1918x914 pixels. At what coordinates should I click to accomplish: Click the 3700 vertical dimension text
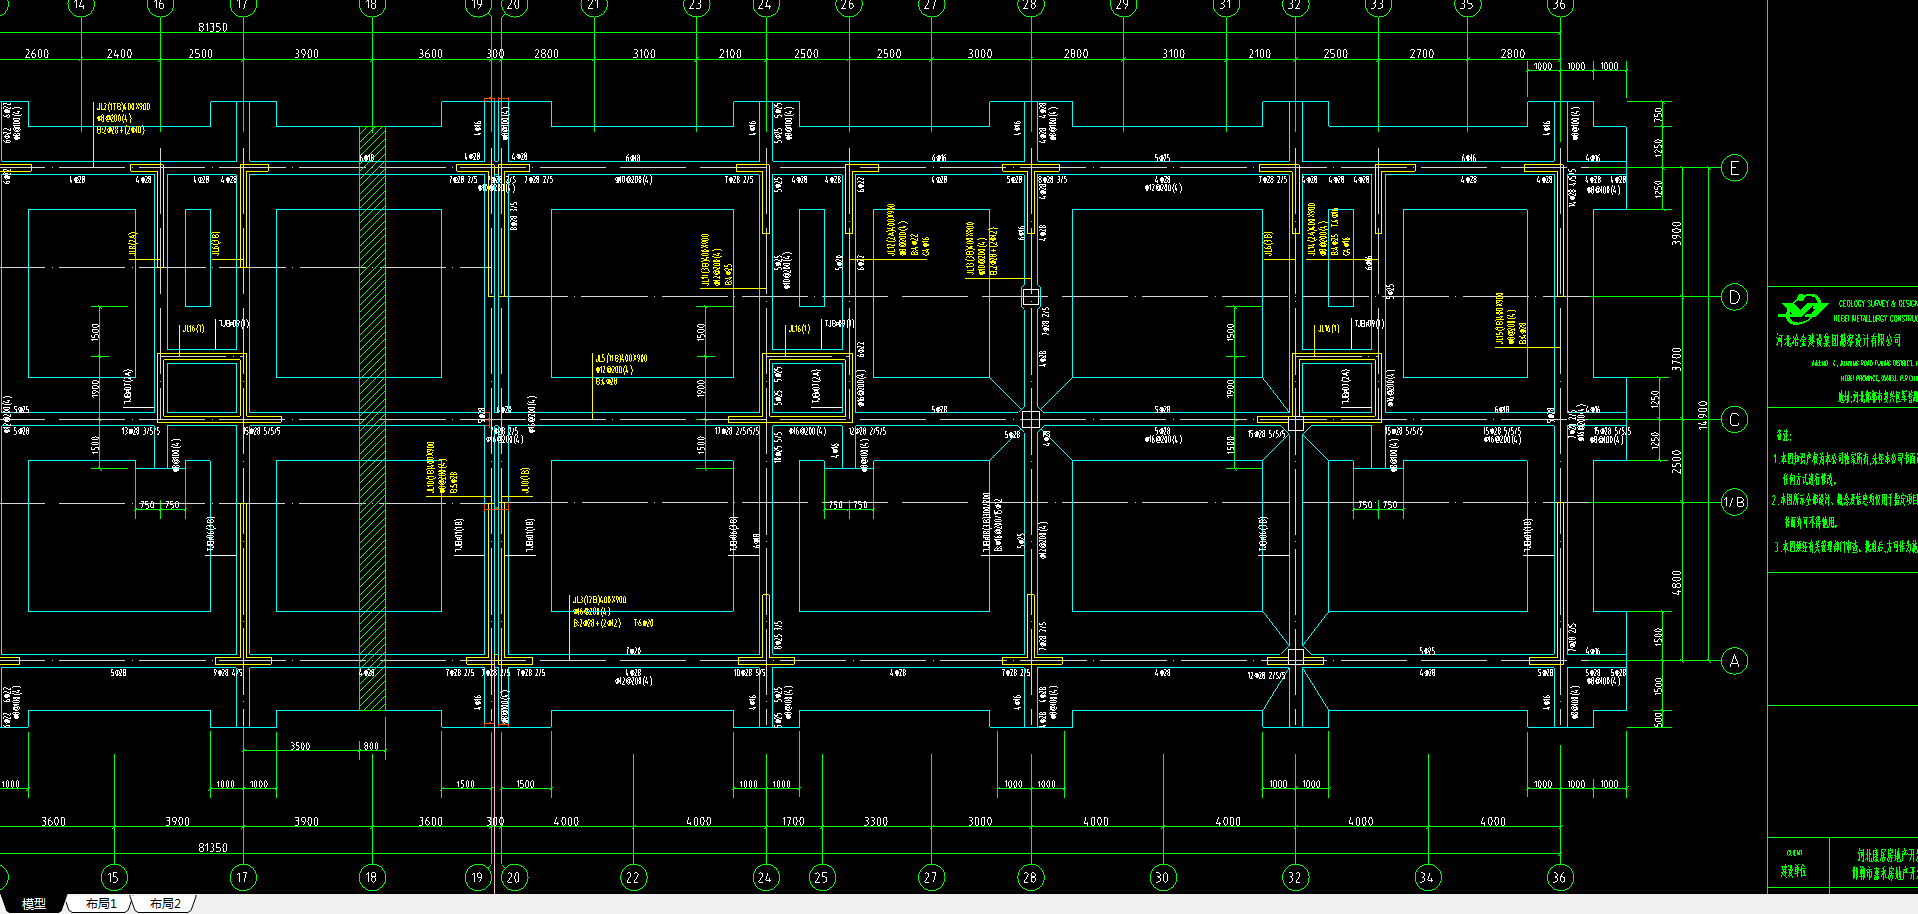[1677, 359]
